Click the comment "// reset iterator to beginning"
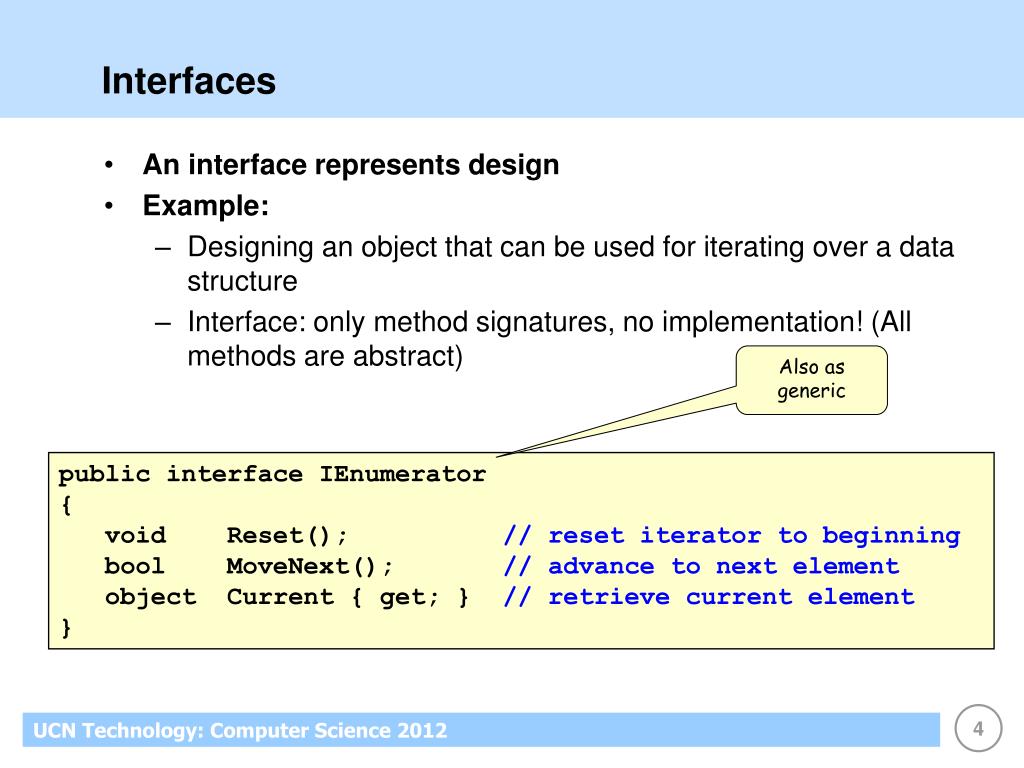Image resolution: width=1024 pixels, height=768 pixels. [x=731, y=536]
